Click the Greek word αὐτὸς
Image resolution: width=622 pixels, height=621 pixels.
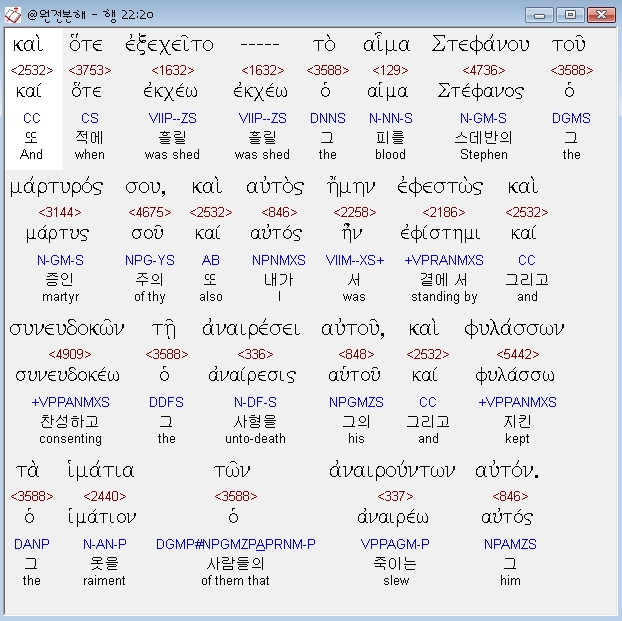(275, 186)
